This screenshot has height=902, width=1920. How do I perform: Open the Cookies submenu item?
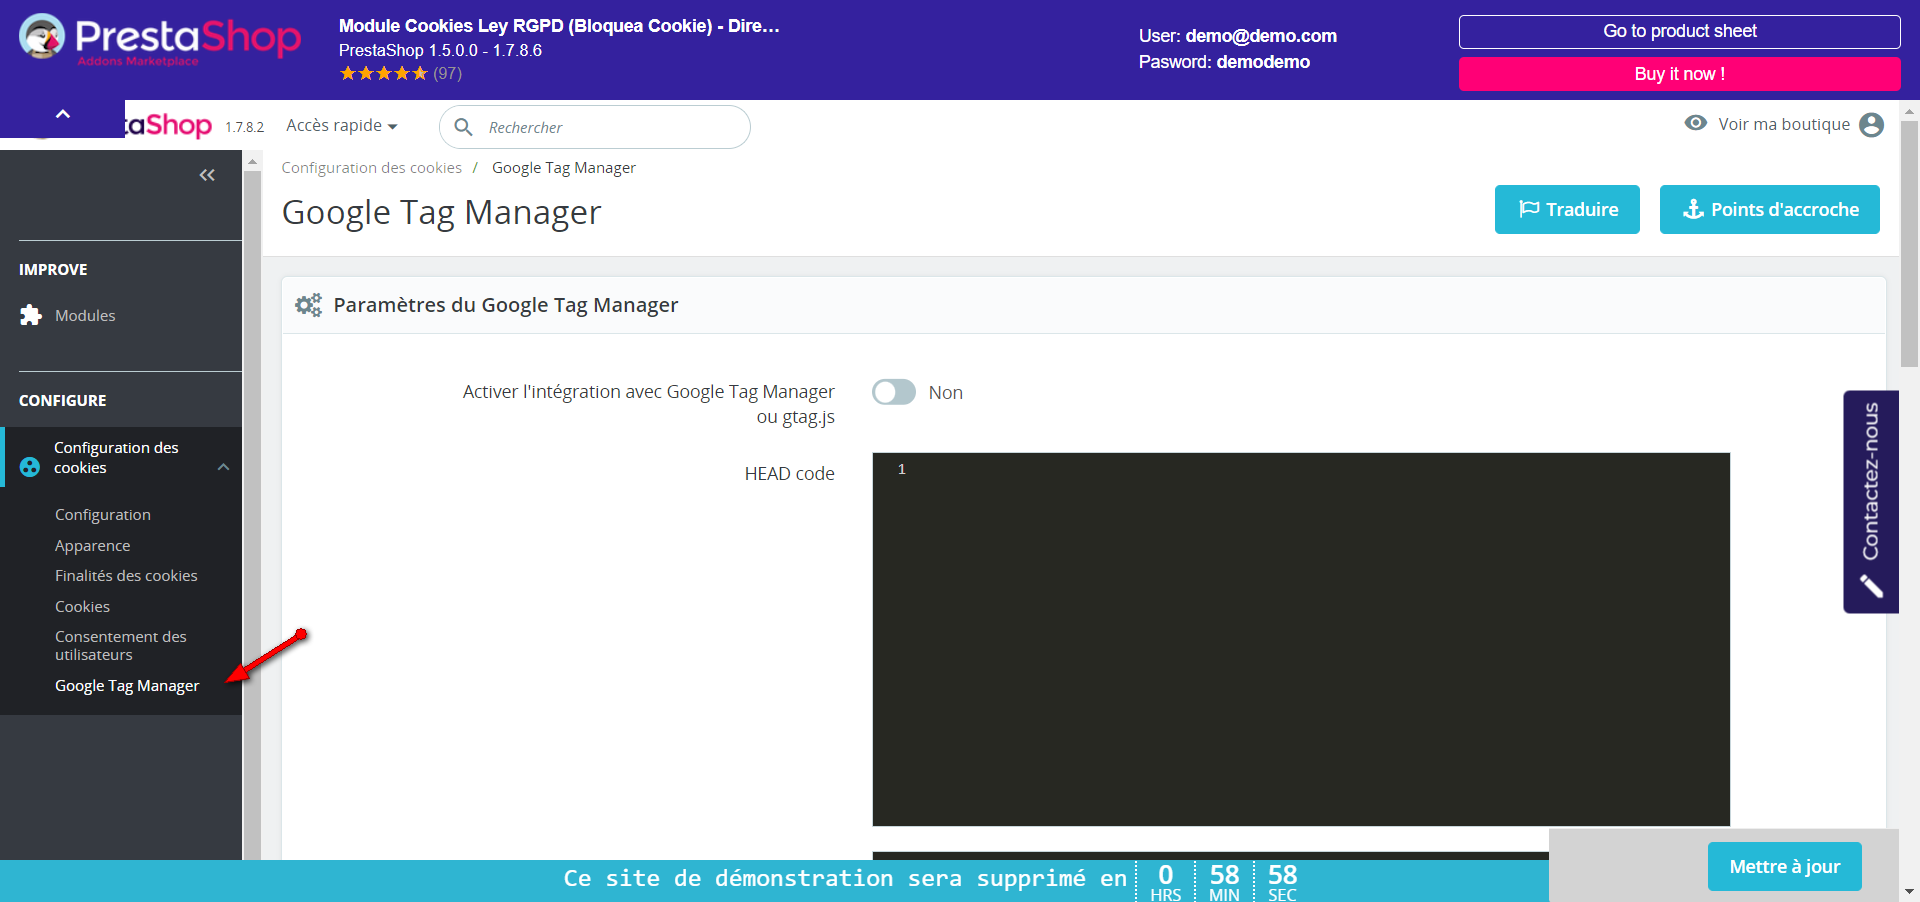(82, 607)
